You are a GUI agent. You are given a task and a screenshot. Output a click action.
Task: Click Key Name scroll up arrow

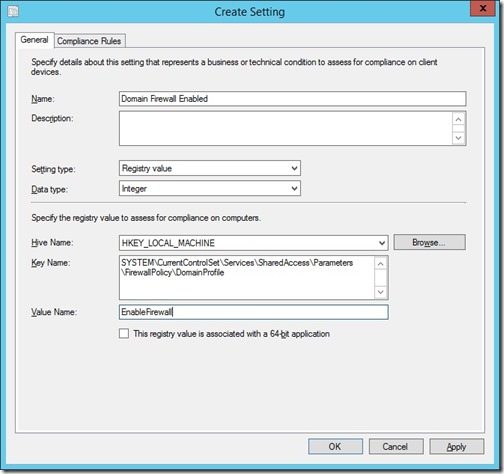(x=381, y=264)
